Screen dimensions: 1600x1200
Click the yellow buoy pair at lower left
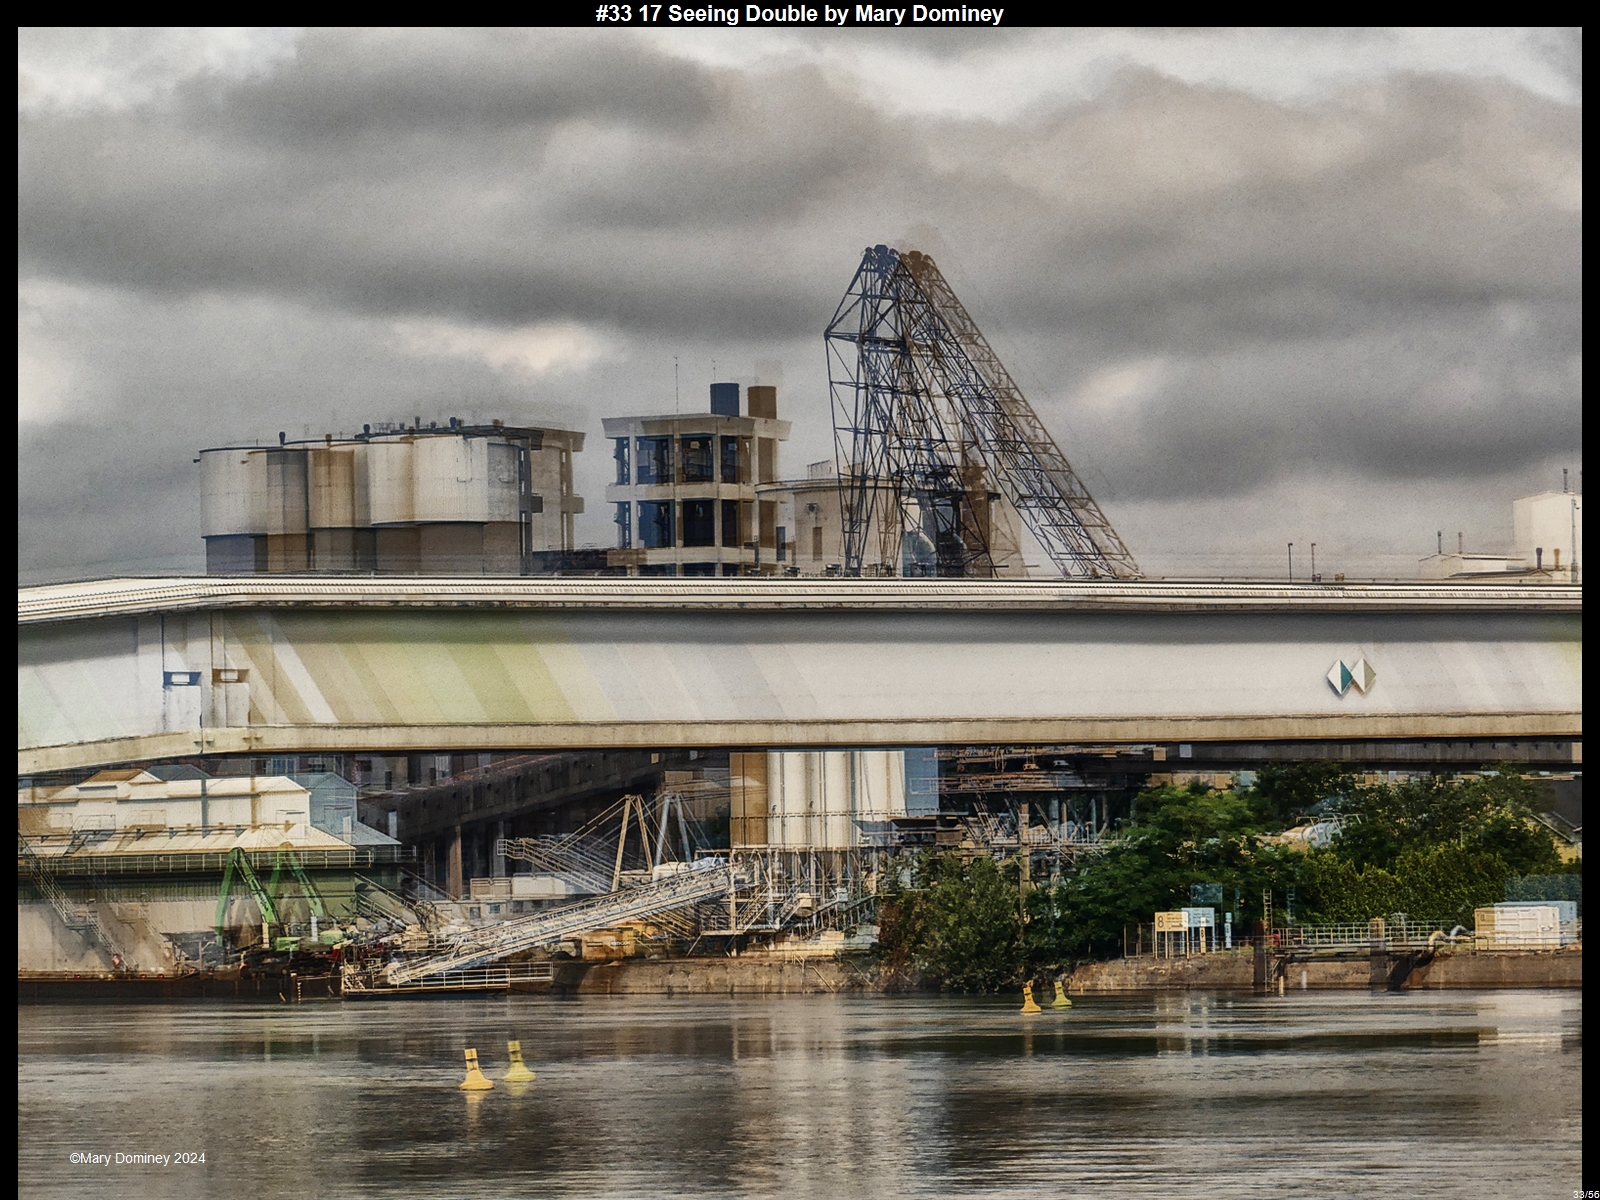[496, 1066]
